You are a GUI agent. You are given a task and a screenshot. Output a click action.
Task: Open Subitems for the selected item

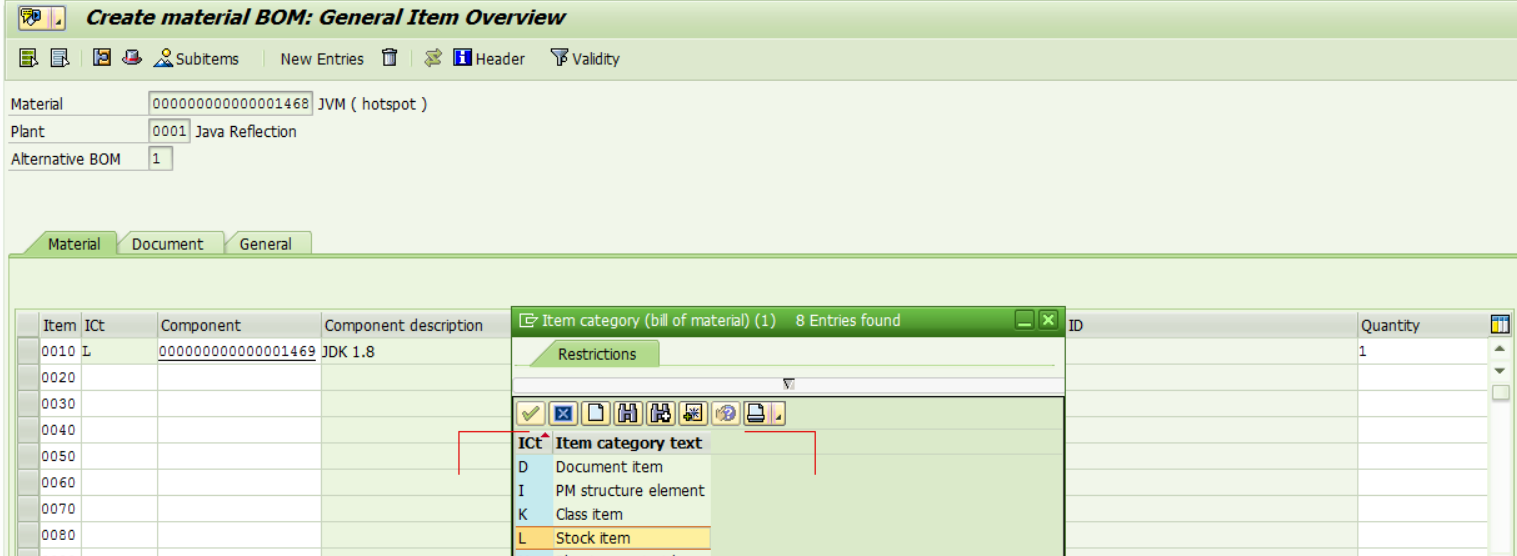(196, 59)
